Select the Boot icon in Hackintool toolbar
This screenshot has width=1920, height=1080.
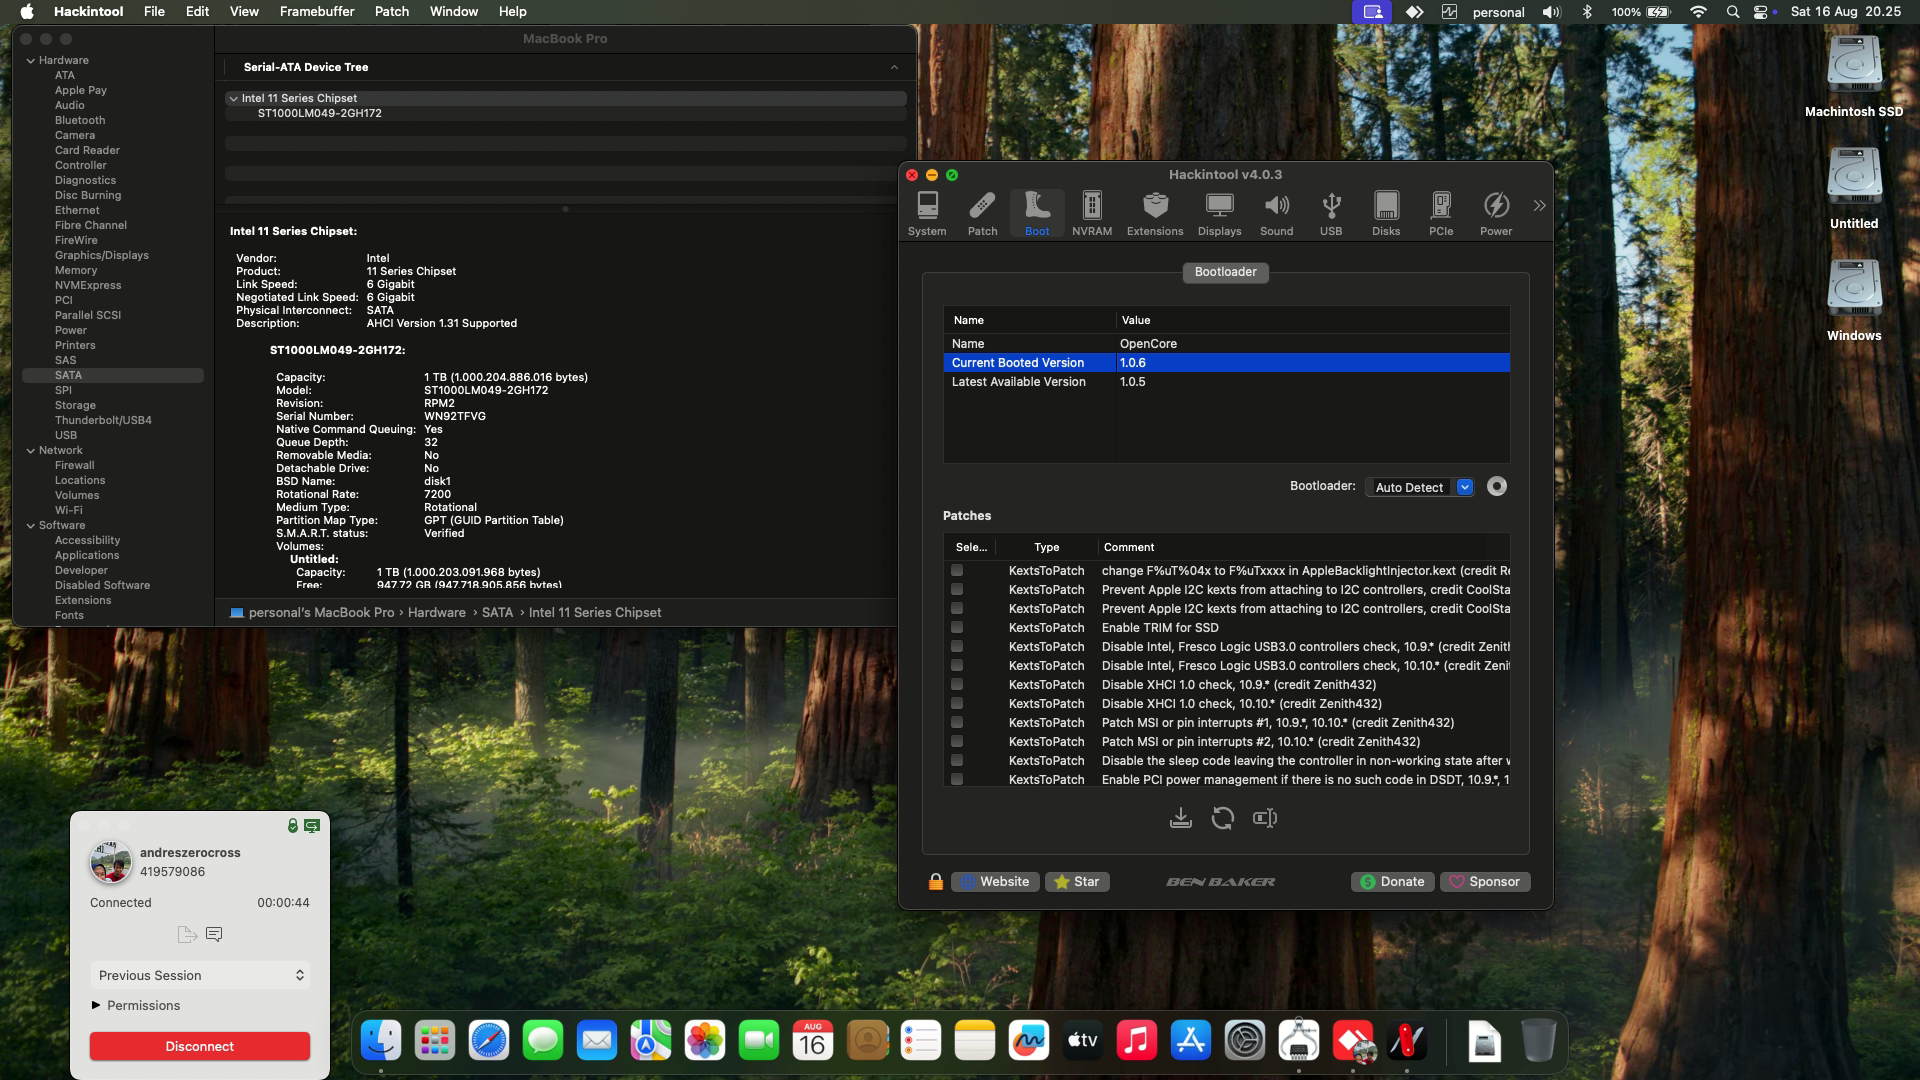1037,214
